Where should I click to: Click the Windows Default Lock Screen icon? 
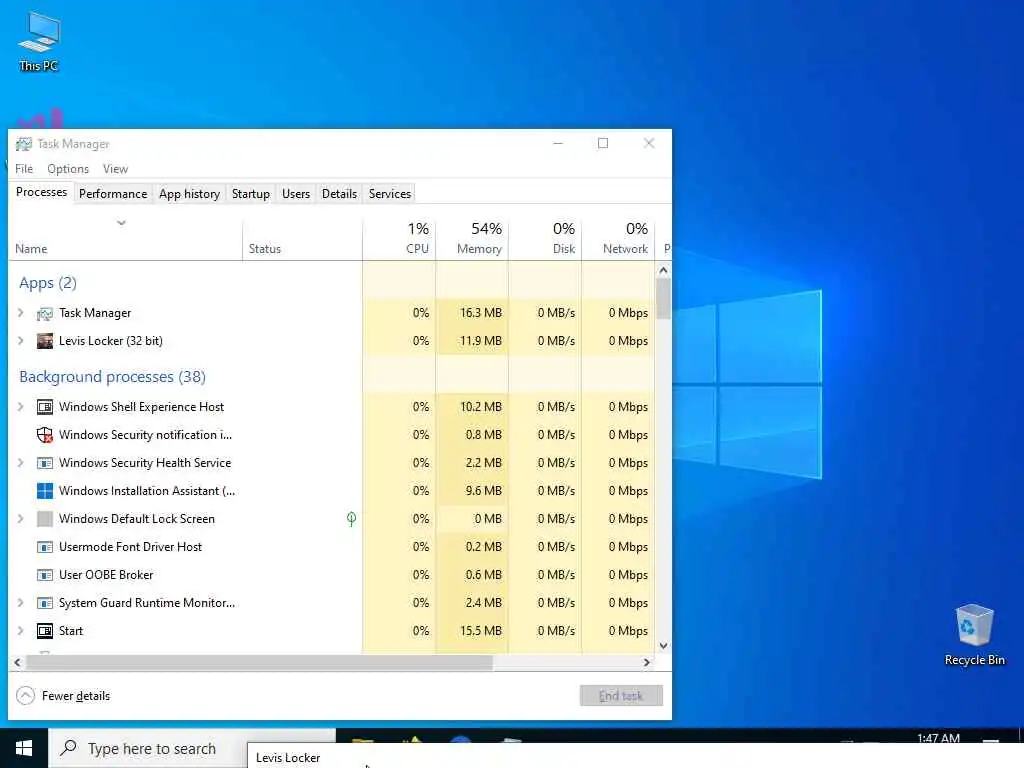point(44,519)
